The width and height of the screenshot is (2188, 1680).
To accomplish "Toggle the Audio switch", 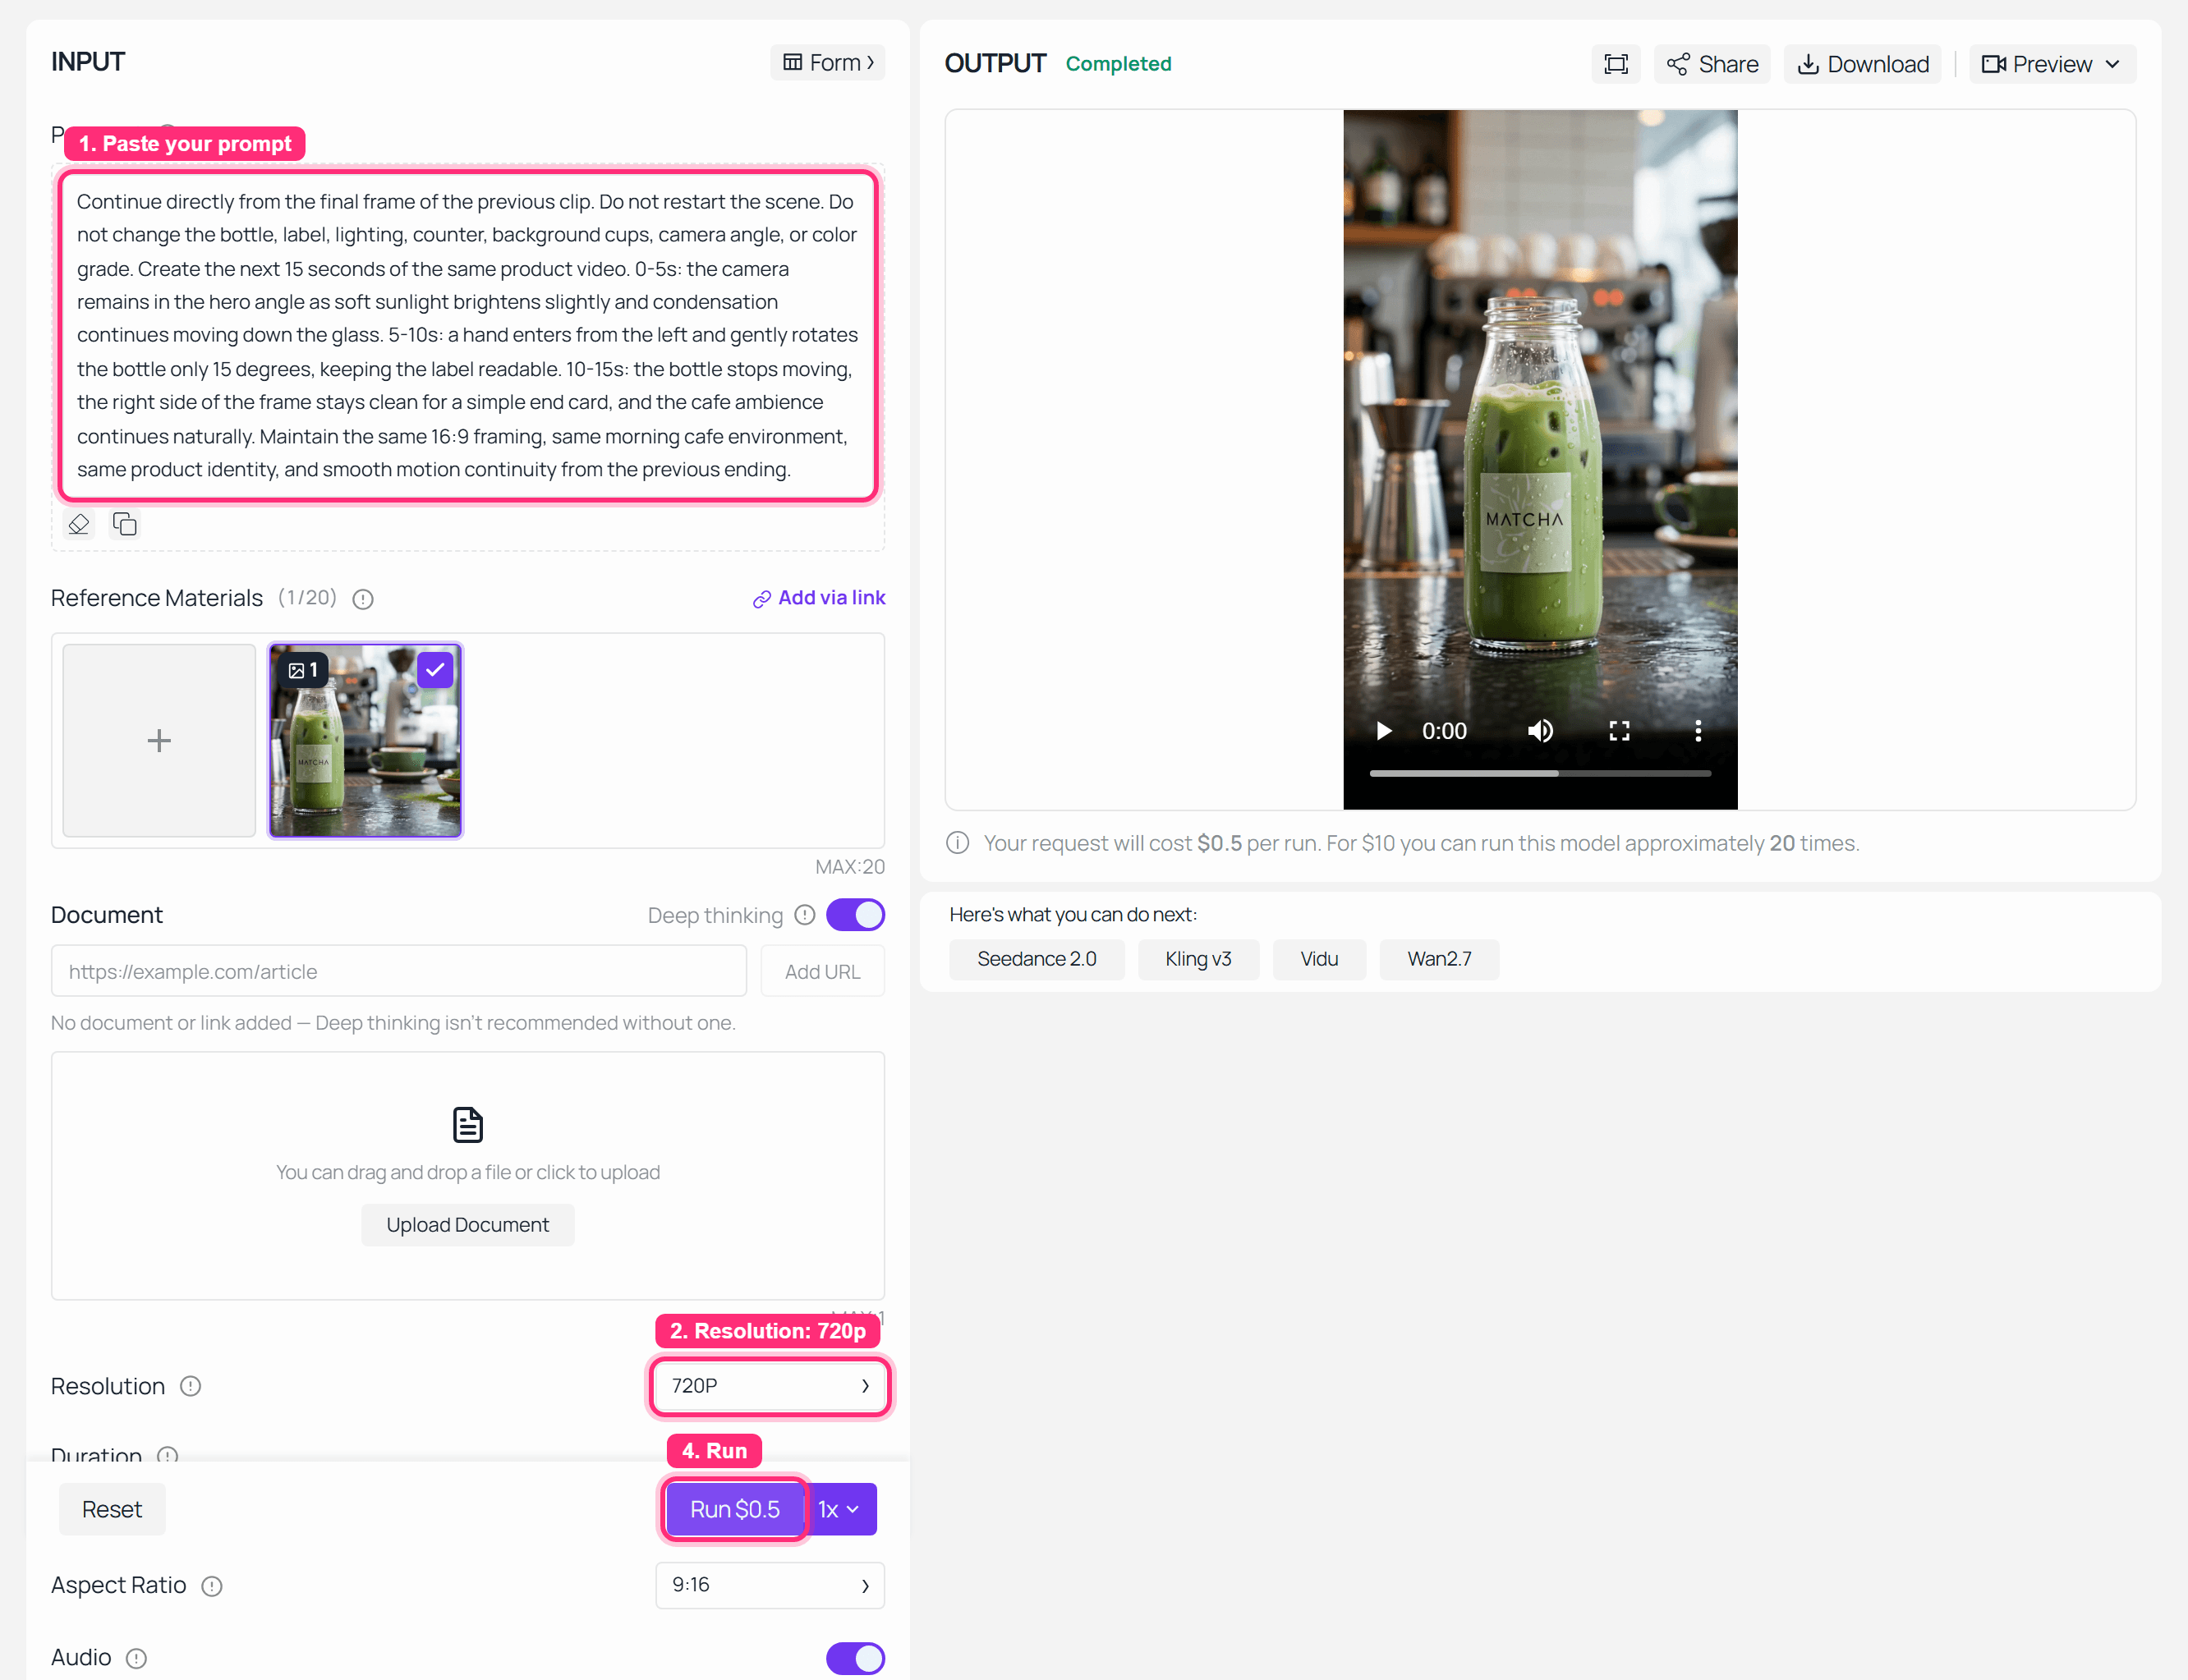I will pyautogui.click(x=855, y=1658).
